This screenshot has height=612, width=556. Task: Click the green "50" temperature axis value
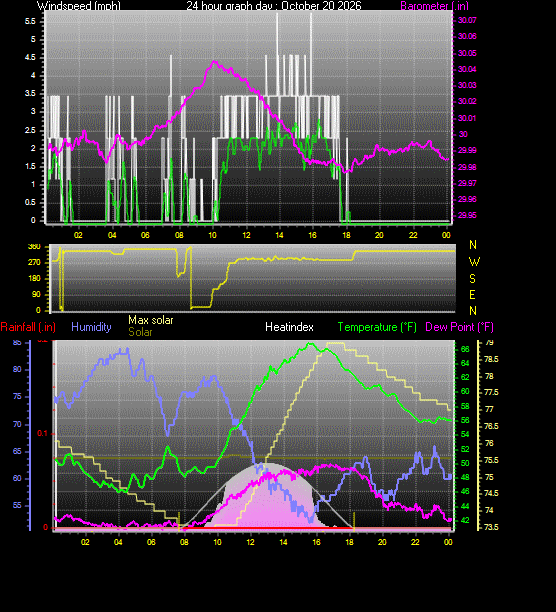click(465, 463)
